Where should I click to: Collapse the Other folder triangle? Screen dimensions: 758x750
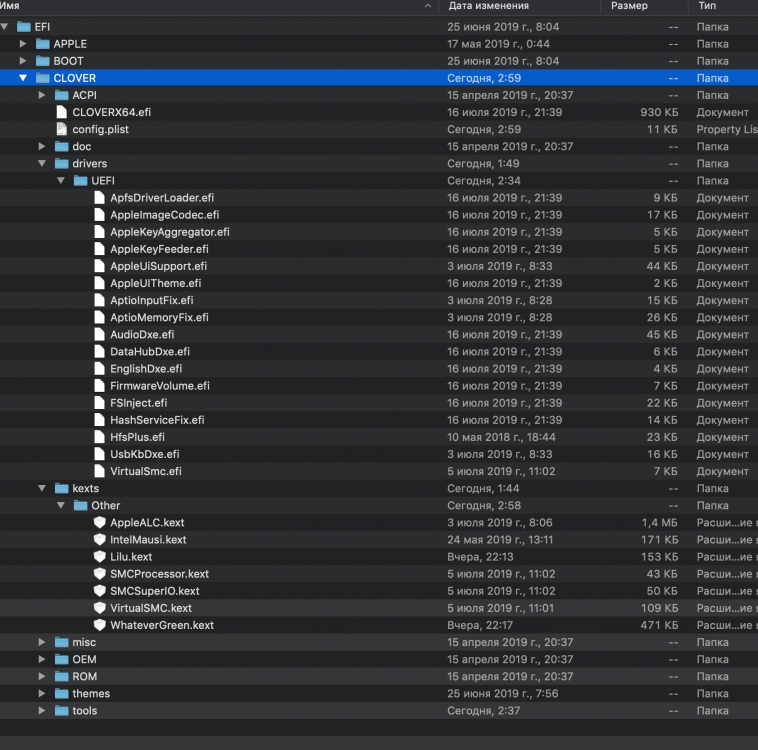coord(61,505)
